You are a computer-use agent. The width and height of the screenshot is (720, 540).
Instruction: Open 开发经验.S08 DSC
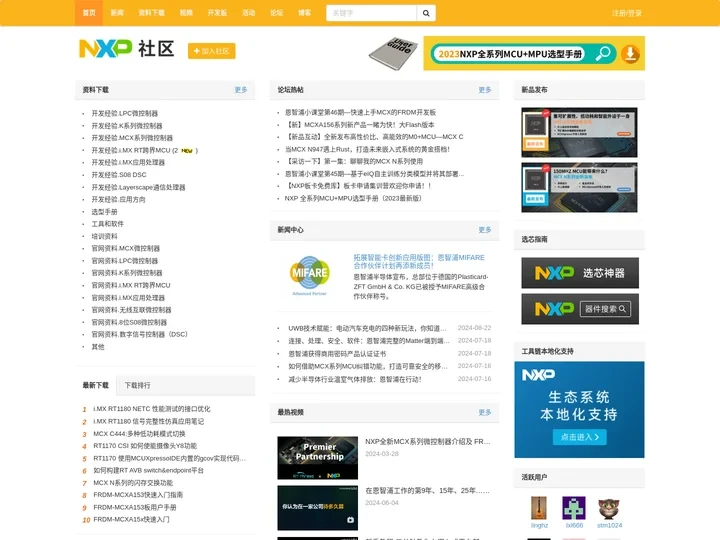(x=119, y=175)
